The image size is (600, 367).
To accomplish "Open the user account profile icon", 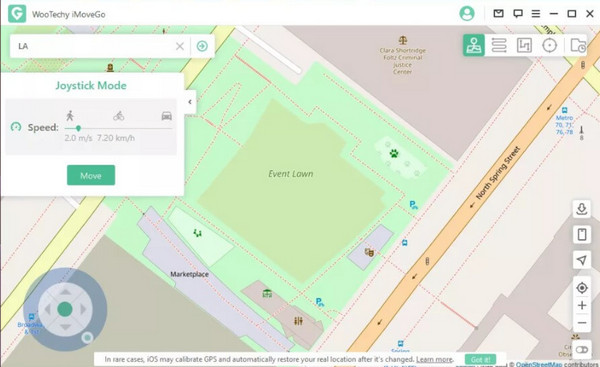I will click(466, 14).
